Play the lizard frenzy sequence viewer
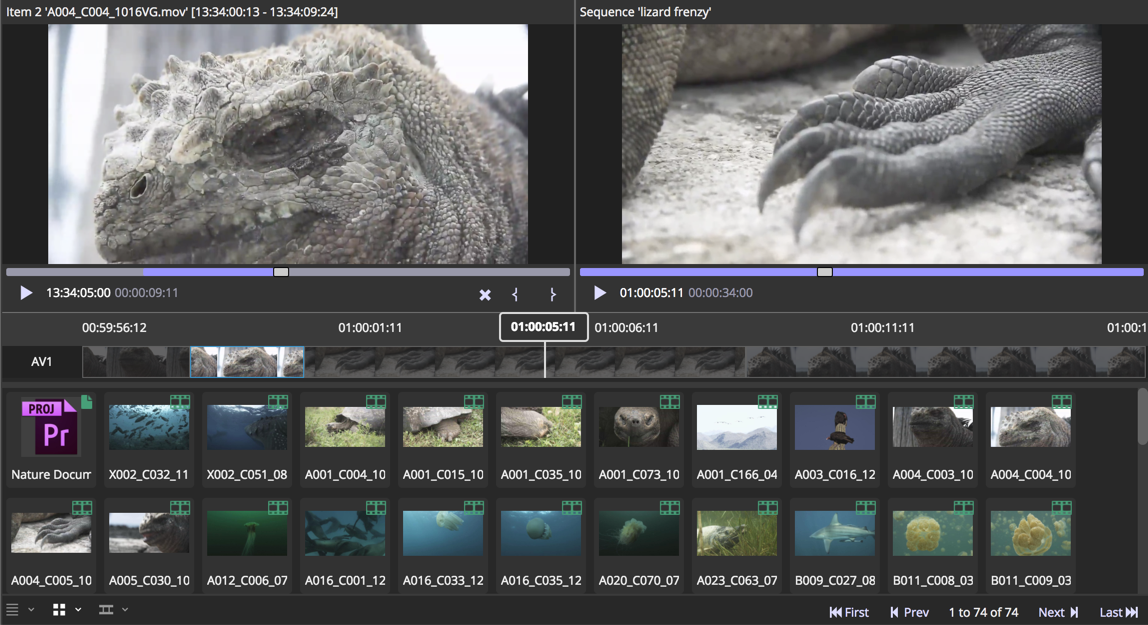 point(600,293)
